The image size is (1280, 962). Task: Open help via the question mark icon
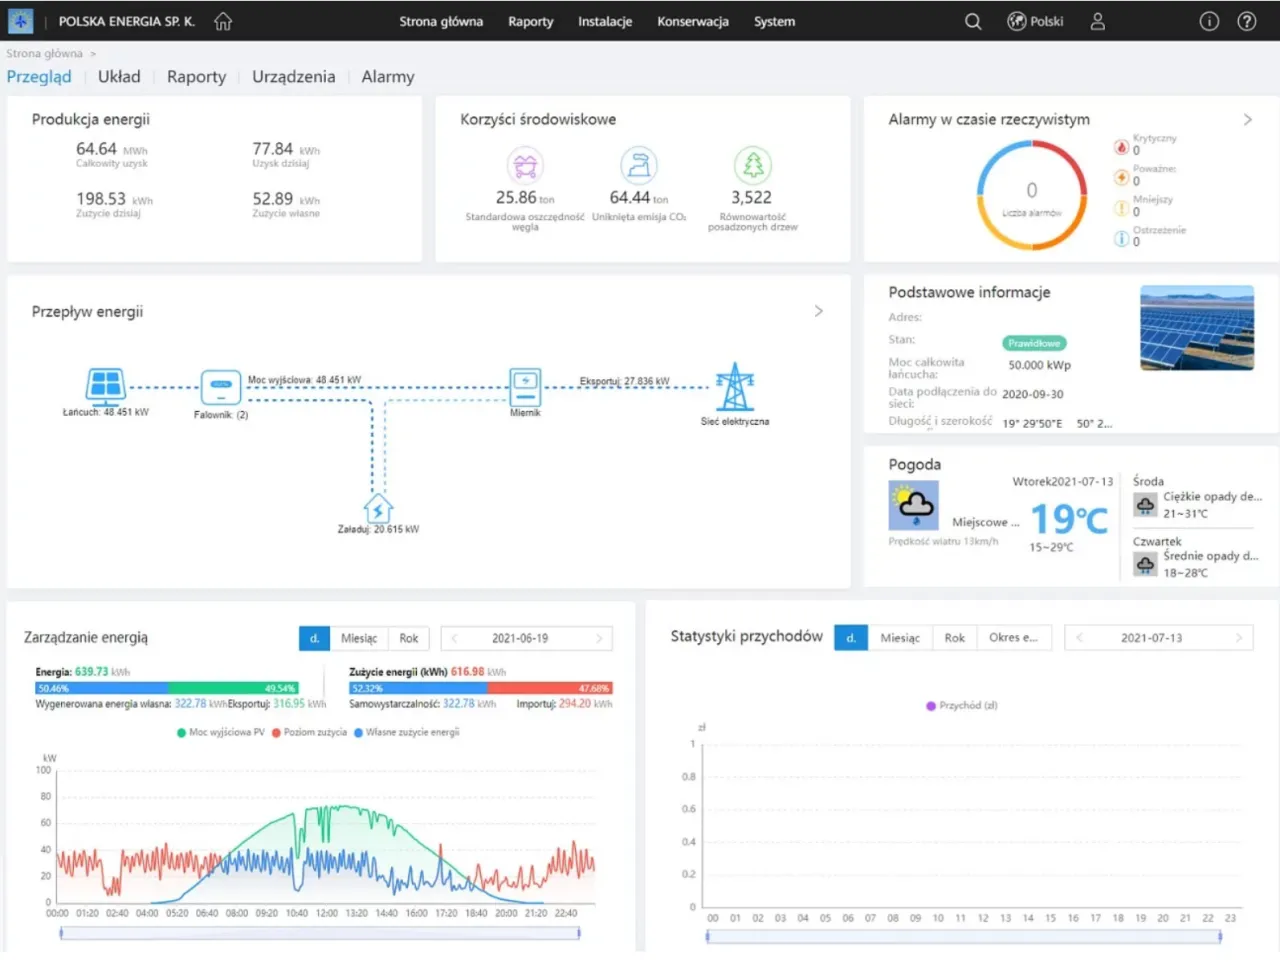(1246, 21)
